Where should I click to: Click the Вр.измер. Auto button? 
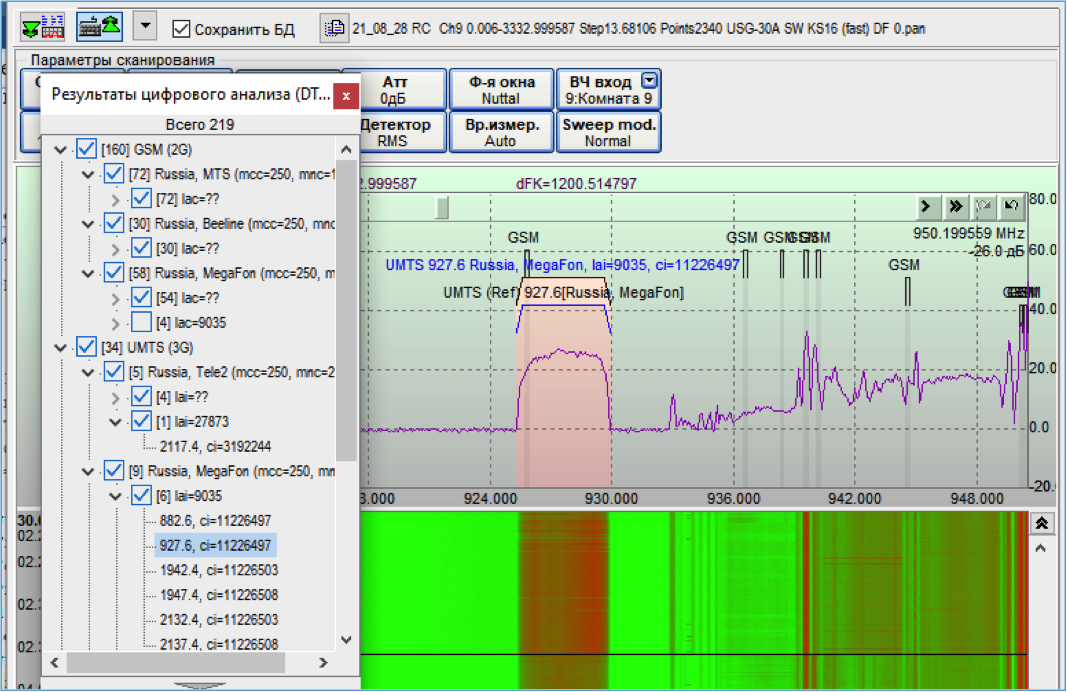(501, 132)
